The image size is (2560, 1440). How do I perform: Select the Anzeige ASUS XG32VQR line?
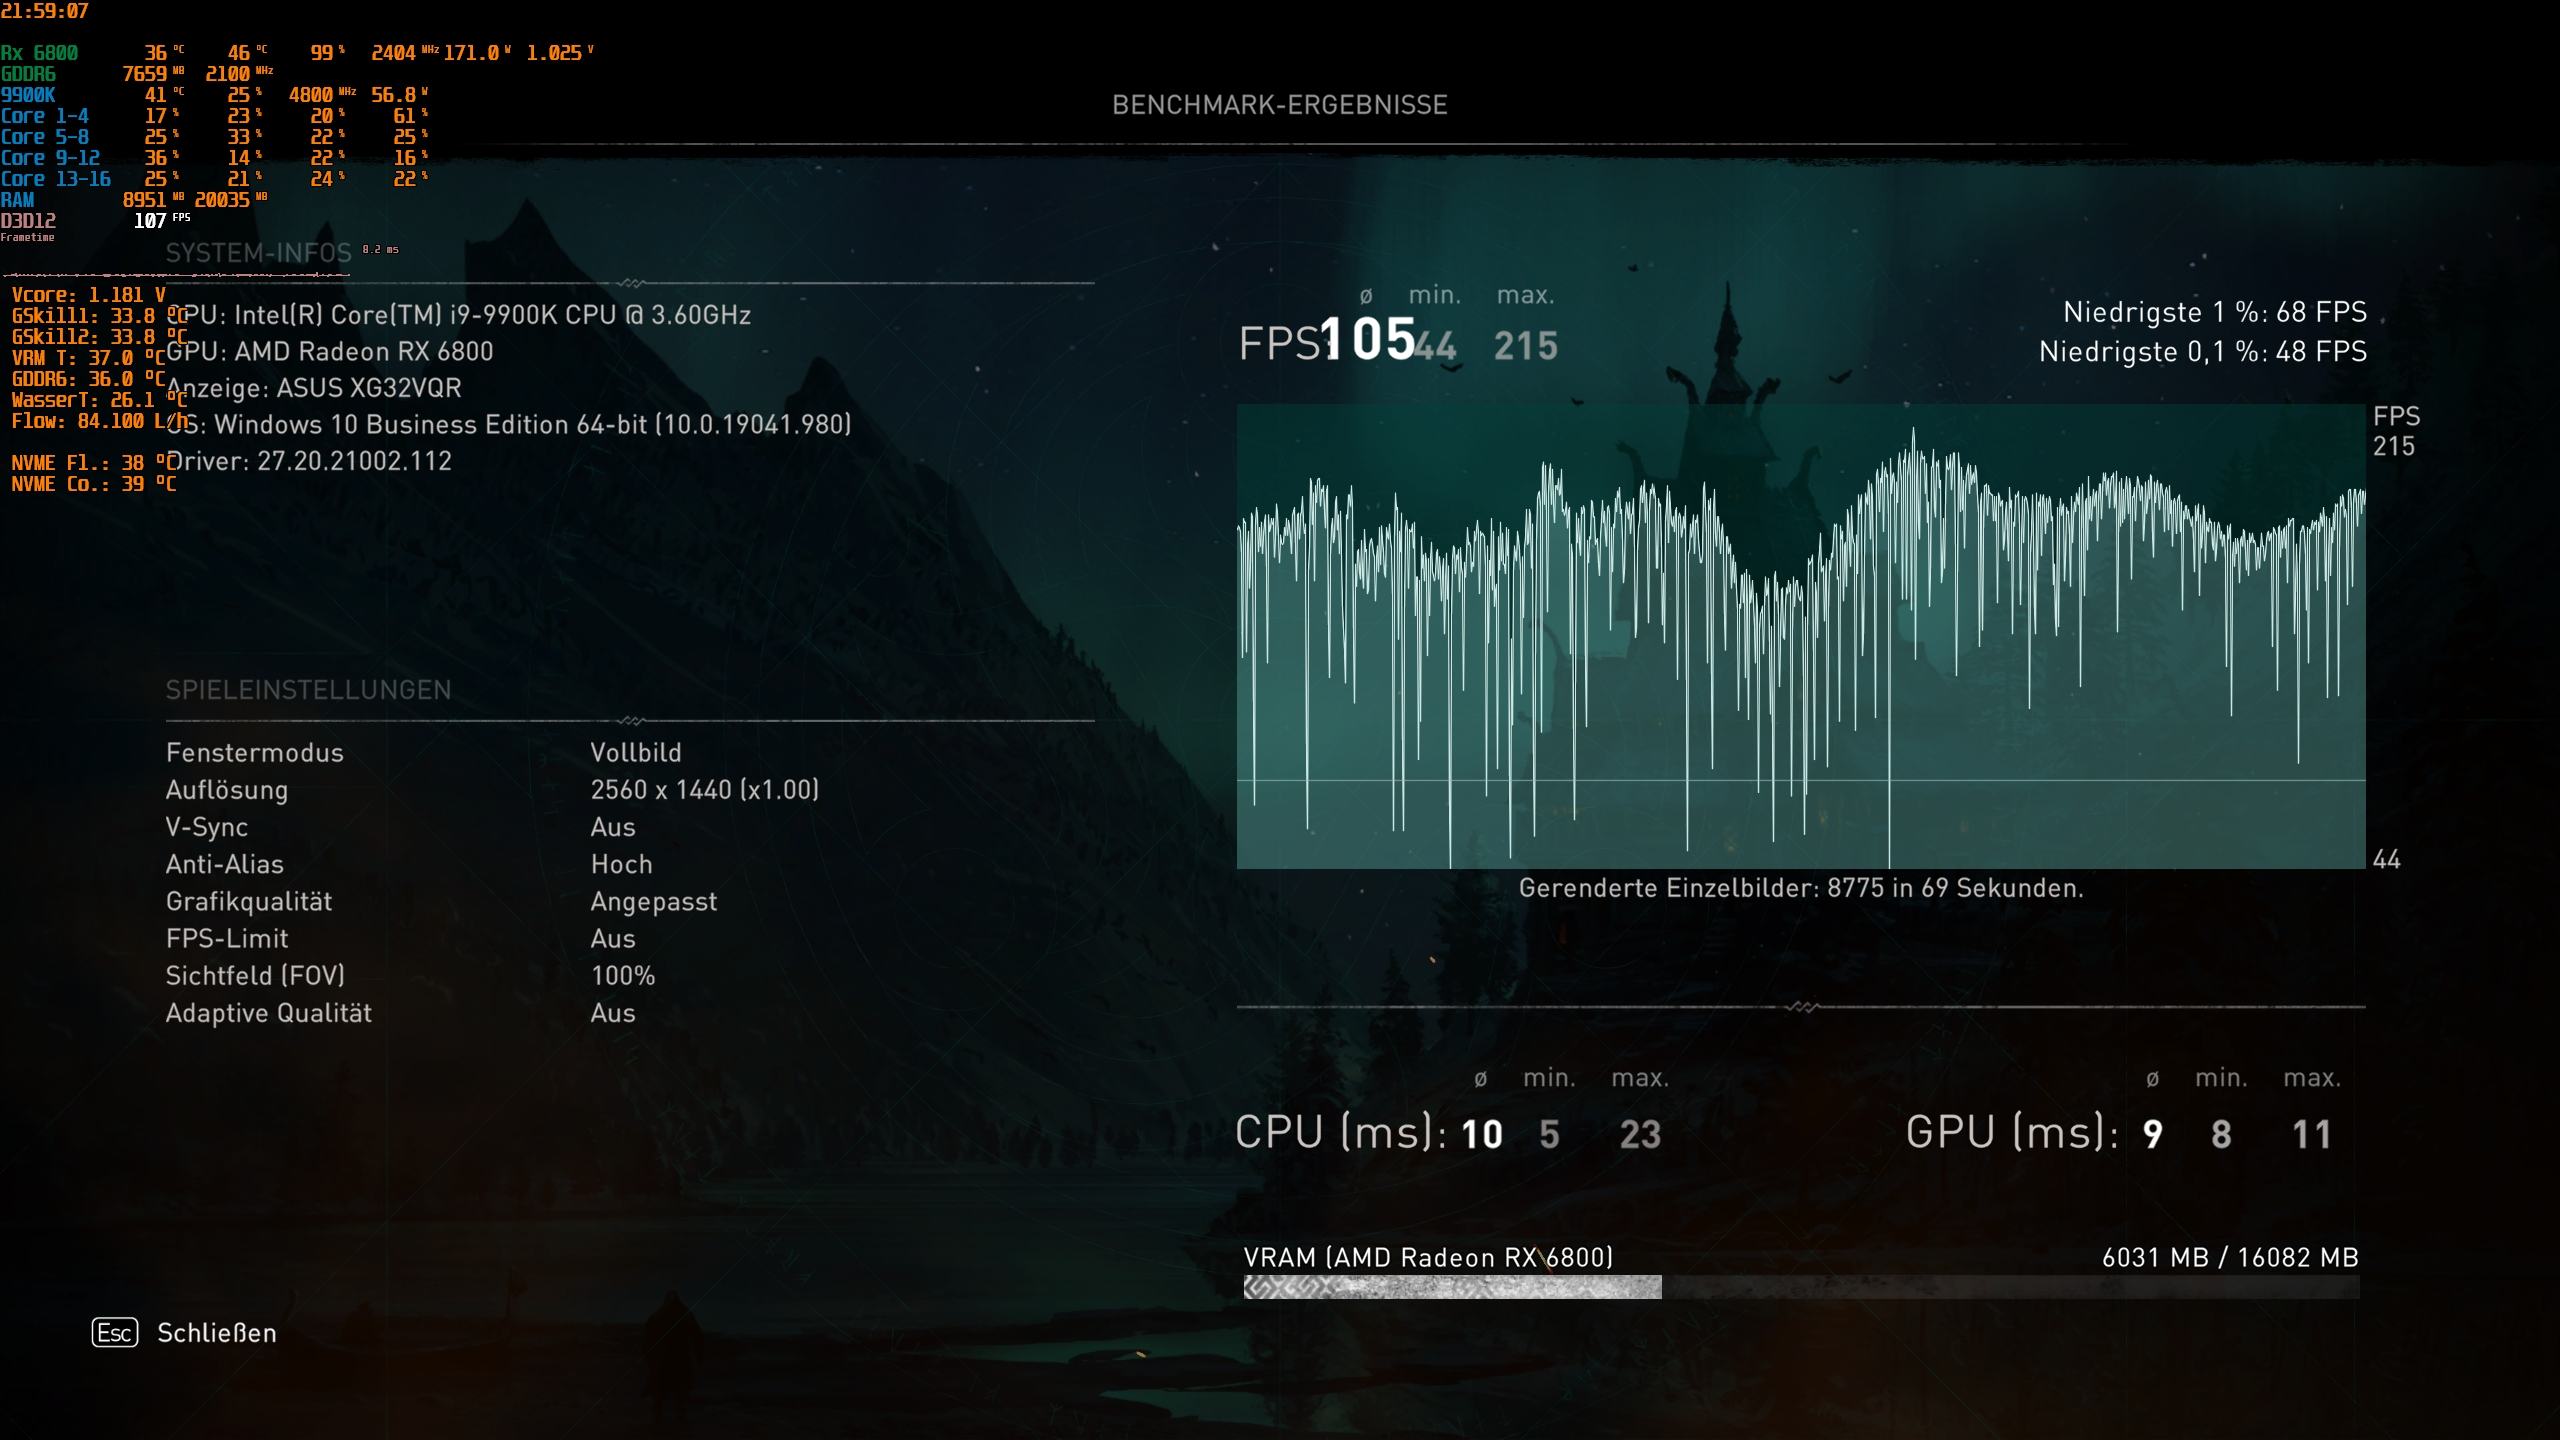(x=314, y=388)
